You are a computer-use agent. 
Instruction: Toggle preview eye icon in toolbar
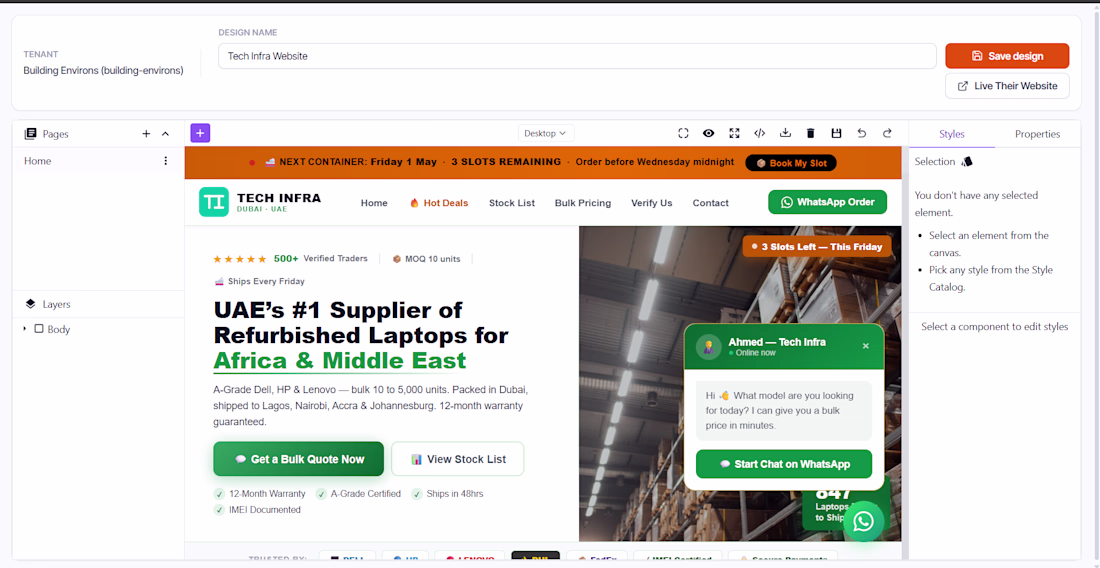(x=709, y=133)
